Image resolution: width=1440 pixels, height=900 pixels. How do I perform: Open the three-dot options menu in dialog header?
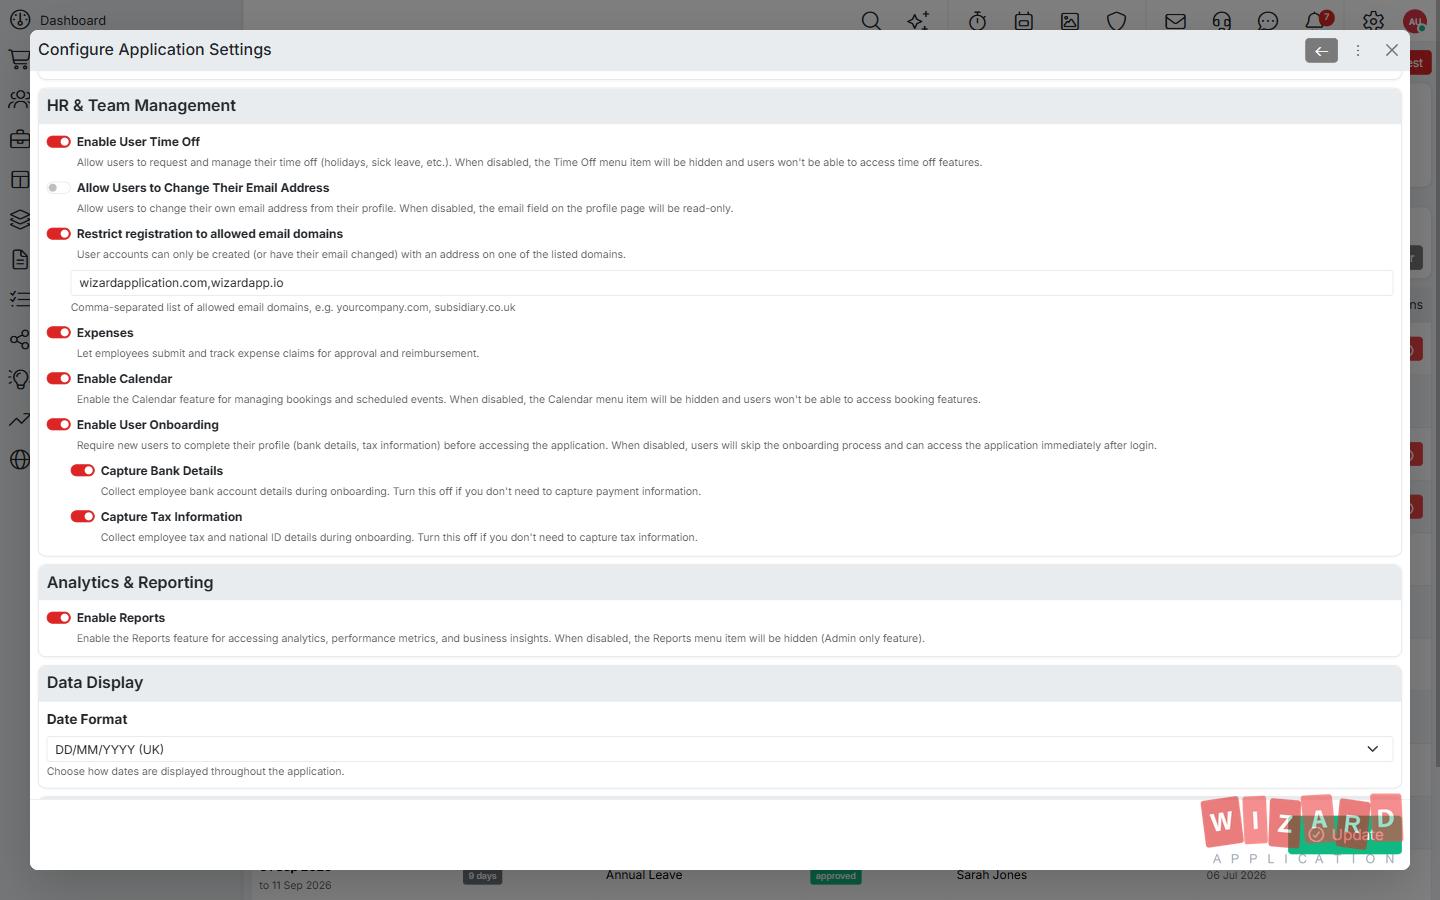[1358, 50]
